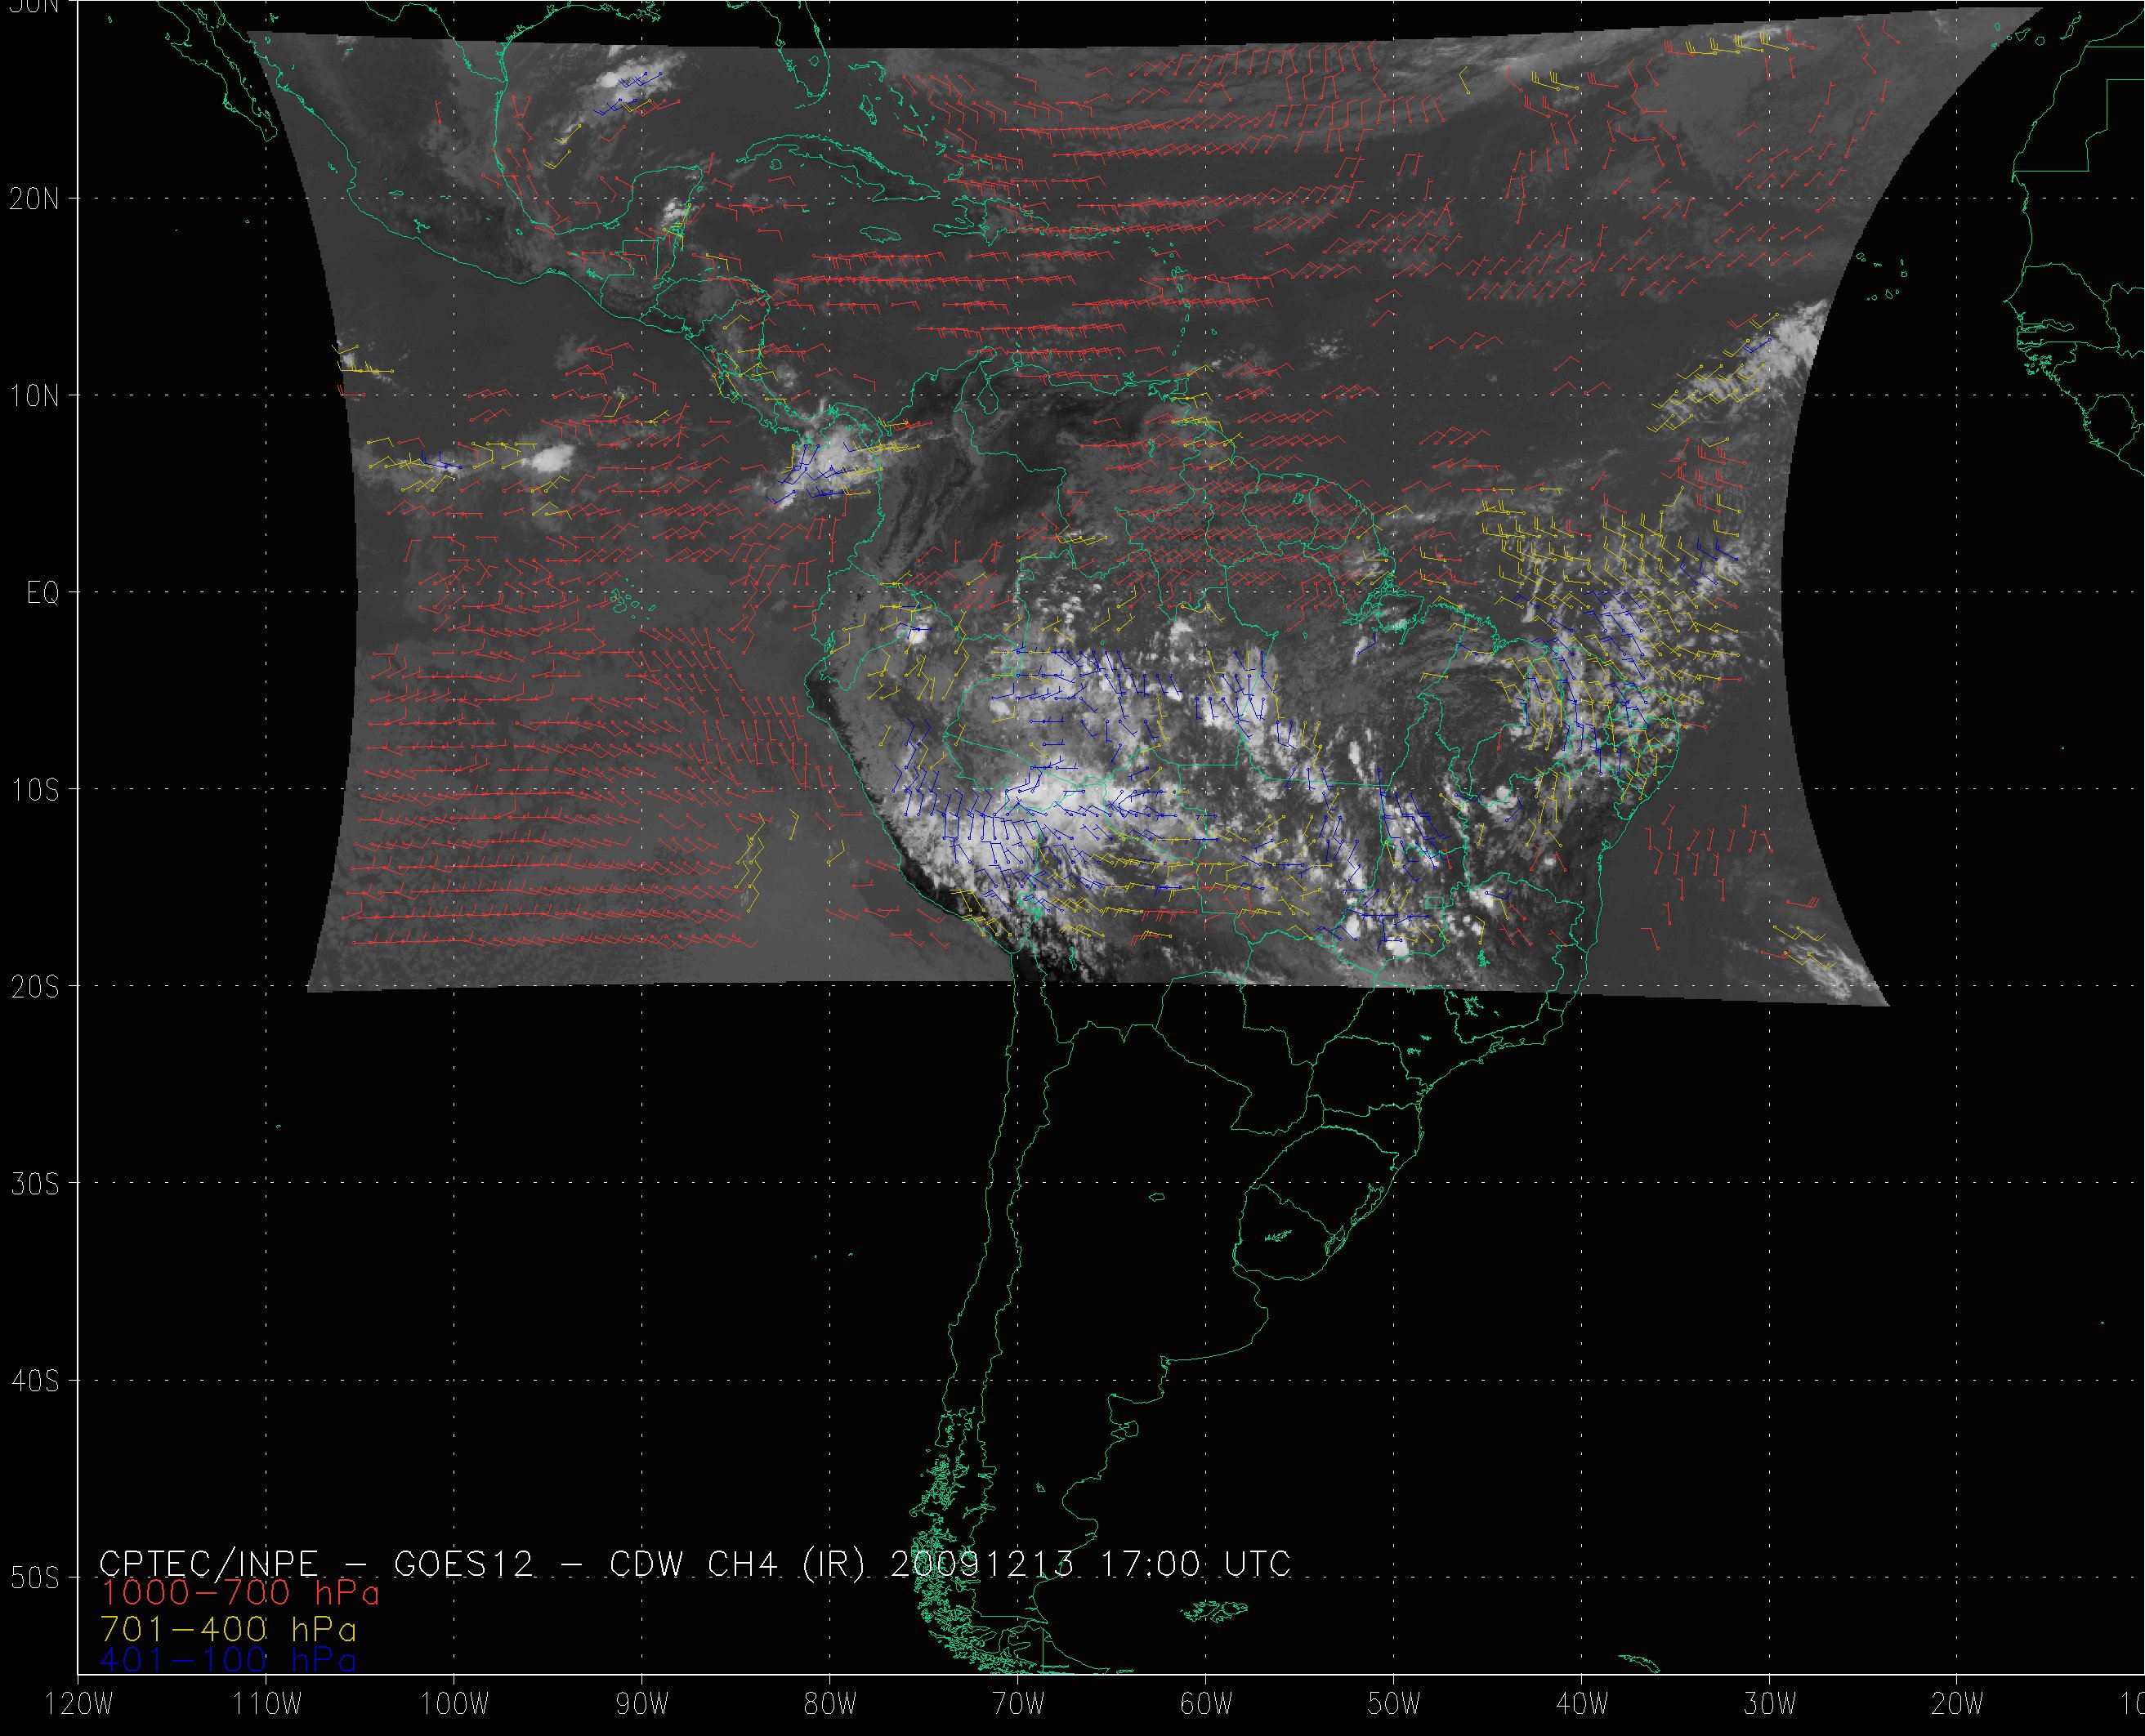Click the 120W longitude axis label
The image size is (2145, 1736).
point(79,1704)
